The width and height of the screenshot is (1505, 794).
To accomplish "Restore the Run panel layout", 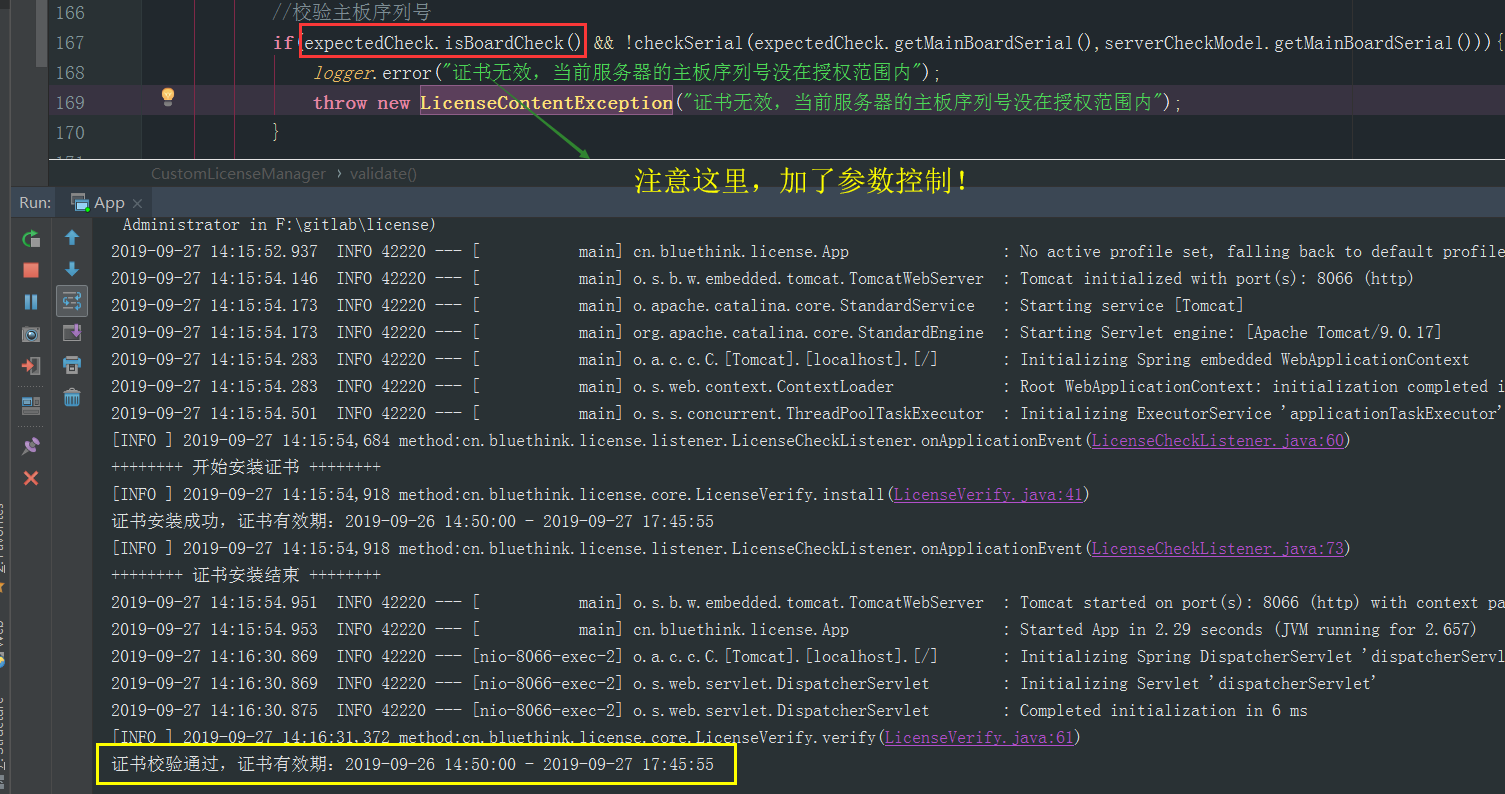I will click(x=31, y=406).
